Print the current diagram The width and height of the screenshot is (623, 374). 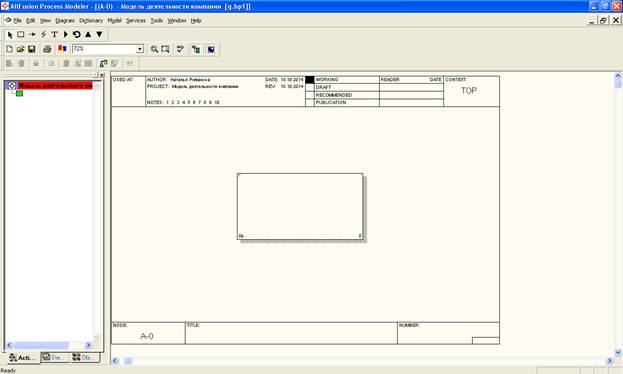pos(47,49)
